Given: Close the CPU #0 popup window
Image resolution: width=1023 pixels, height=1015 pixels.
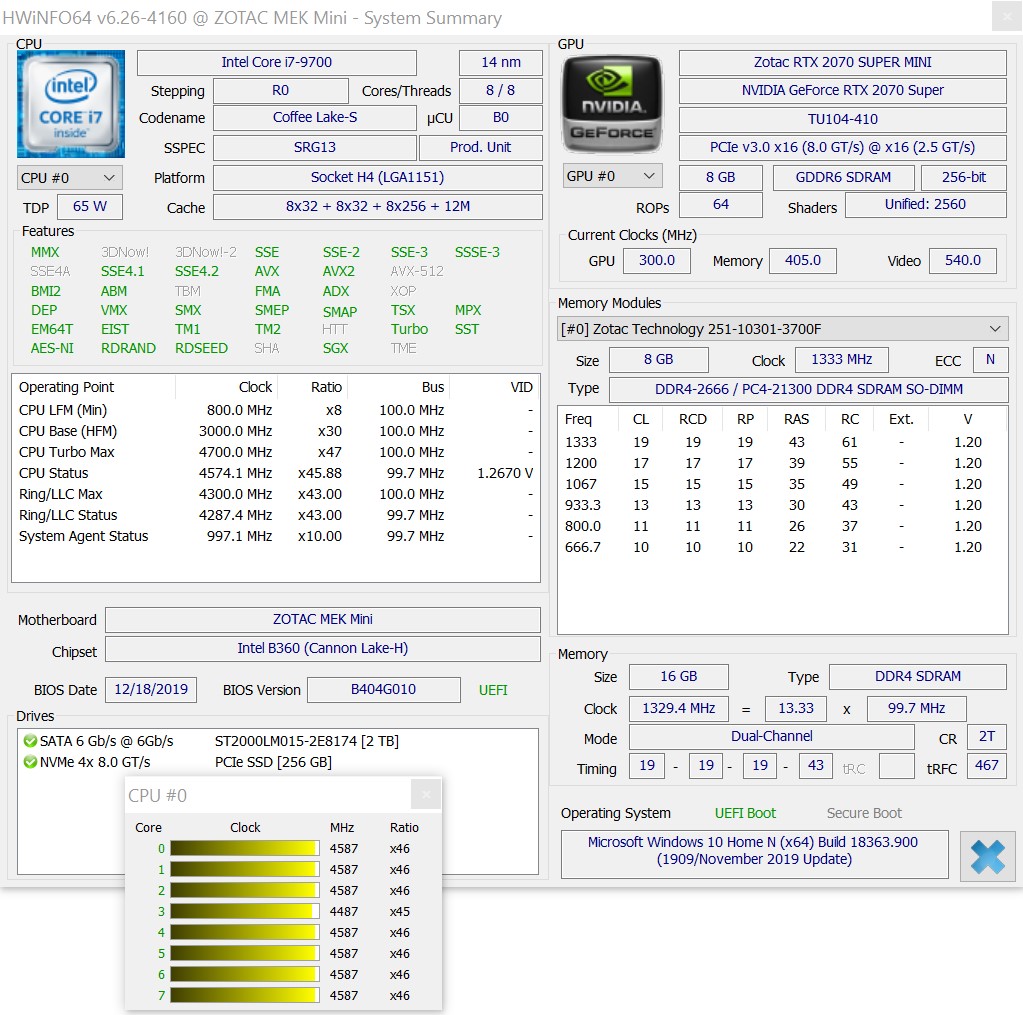Looking at the screenshot, I should [426, 795].
